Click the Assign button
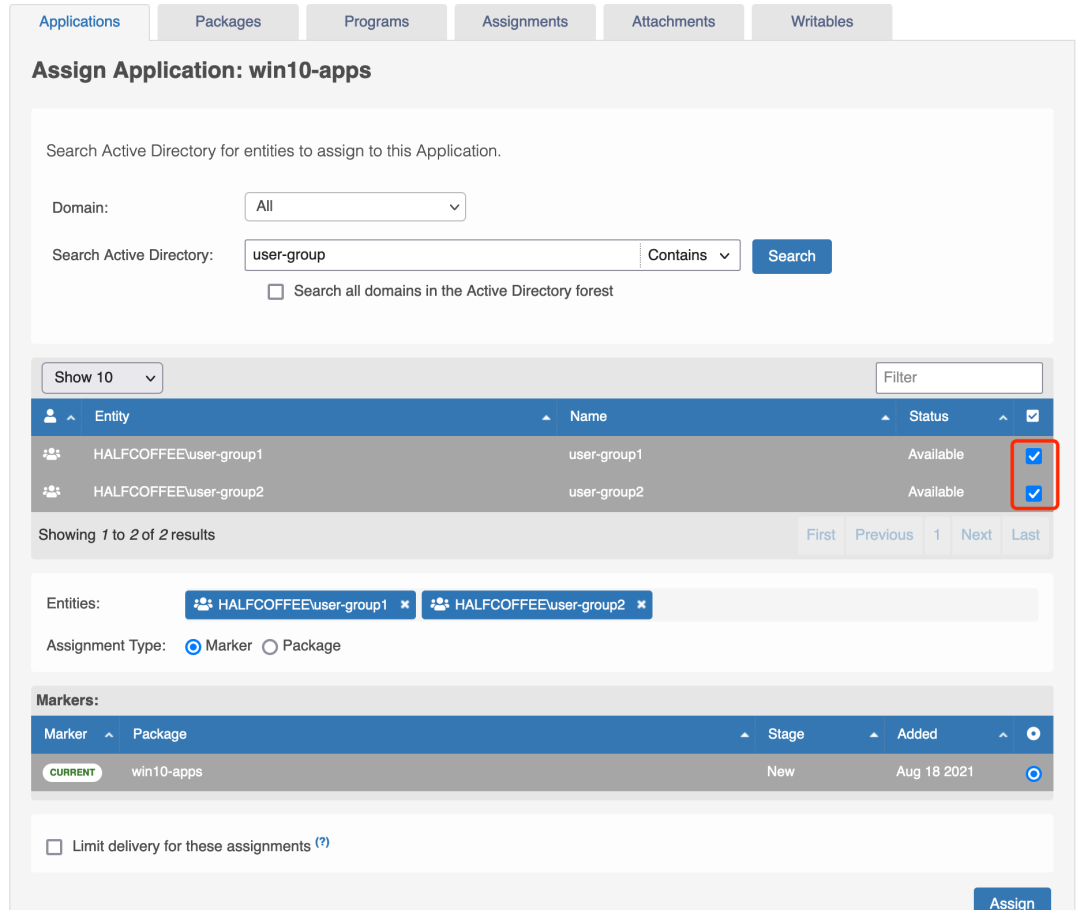The height and width of the screenshot is (910, 1080). tap(1011, 901)
